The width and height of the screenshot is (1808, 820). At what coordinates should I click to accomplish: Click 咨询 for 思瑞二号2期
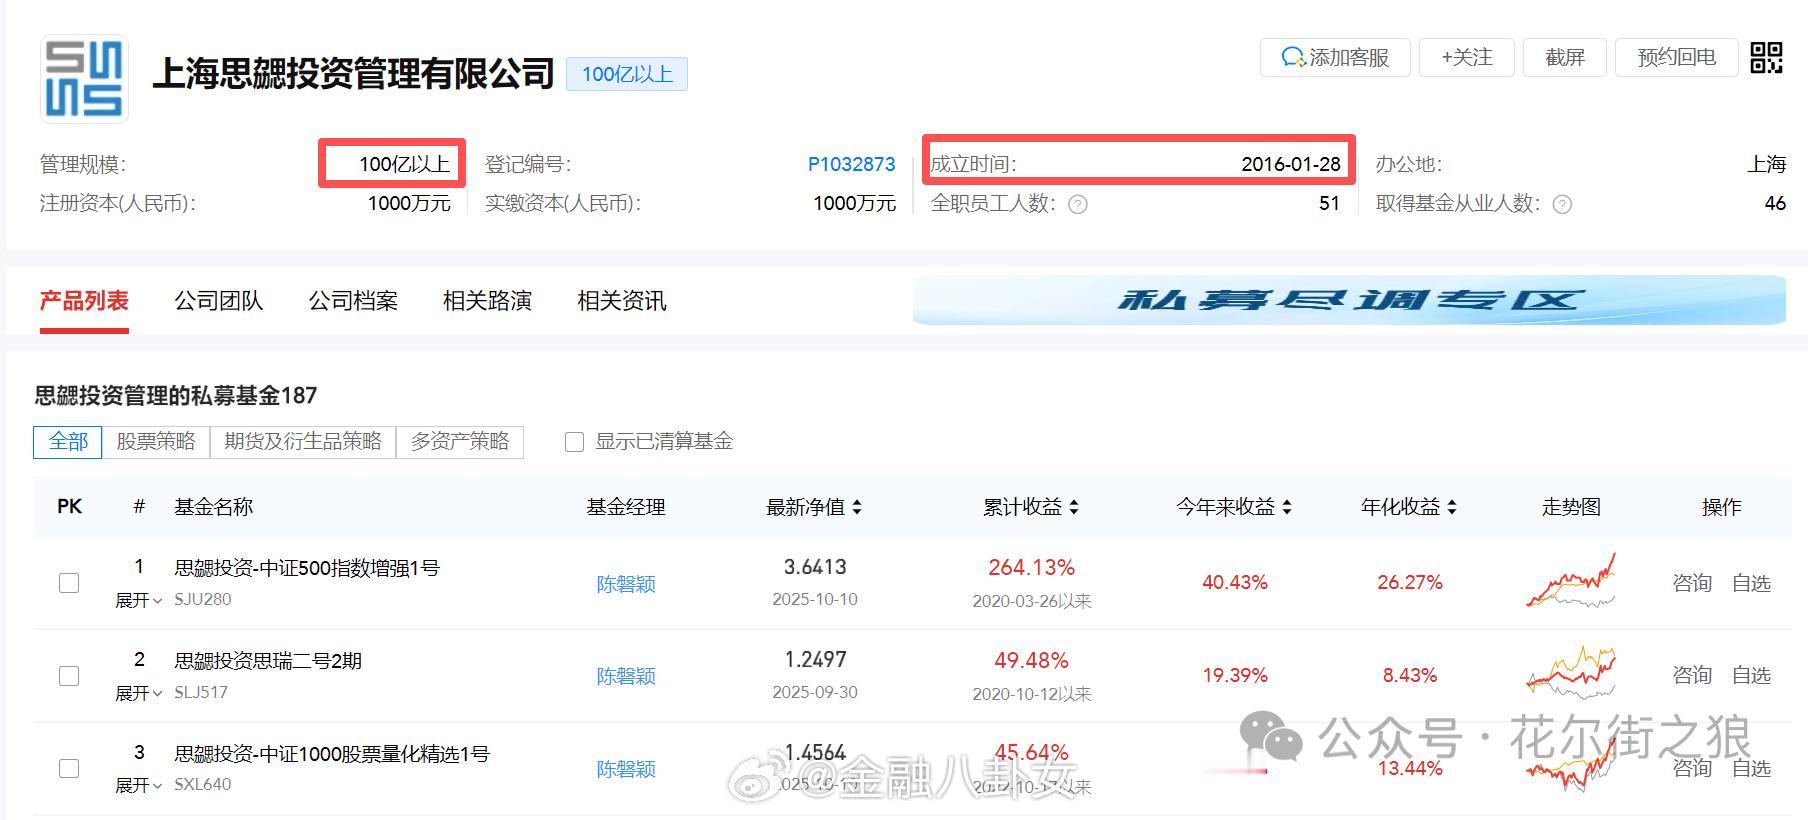click(x=1692, y=676)
